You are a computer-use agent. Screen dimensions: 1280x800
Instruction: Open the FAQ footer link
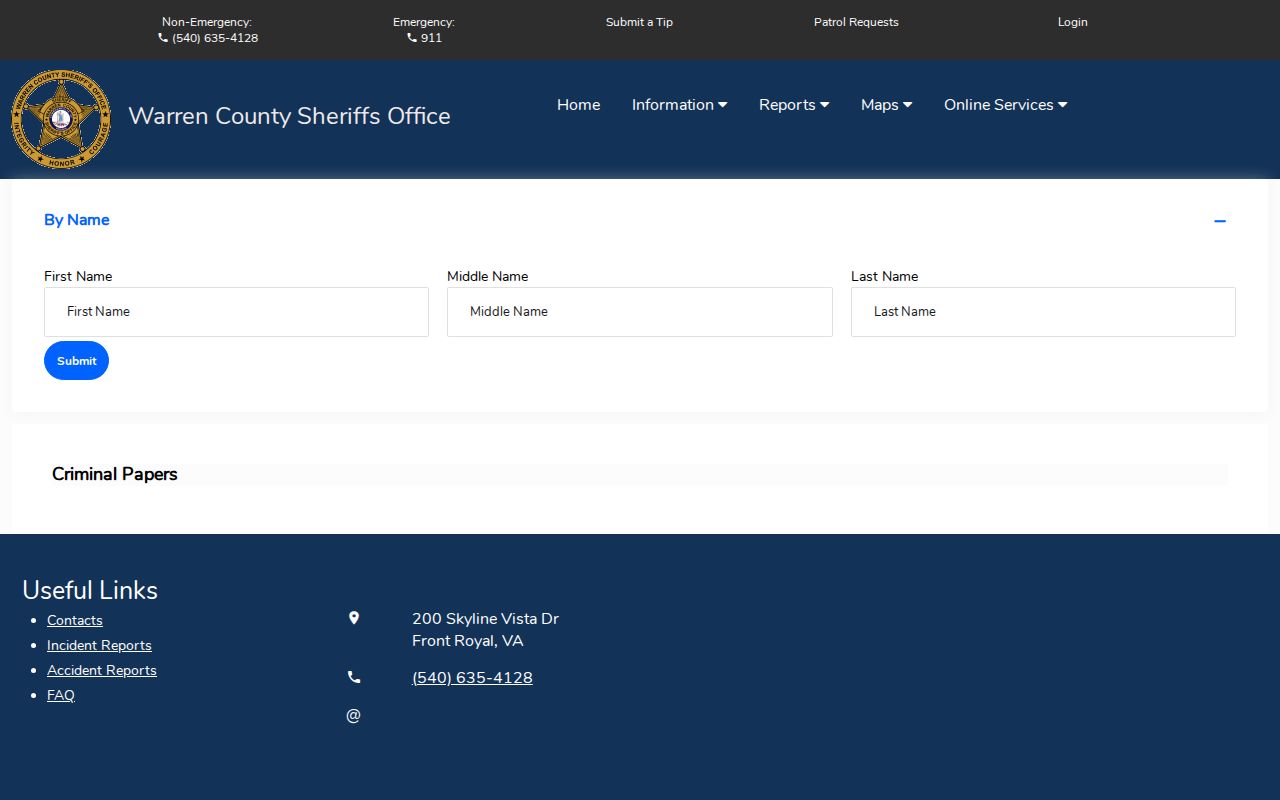coord(61,695)
